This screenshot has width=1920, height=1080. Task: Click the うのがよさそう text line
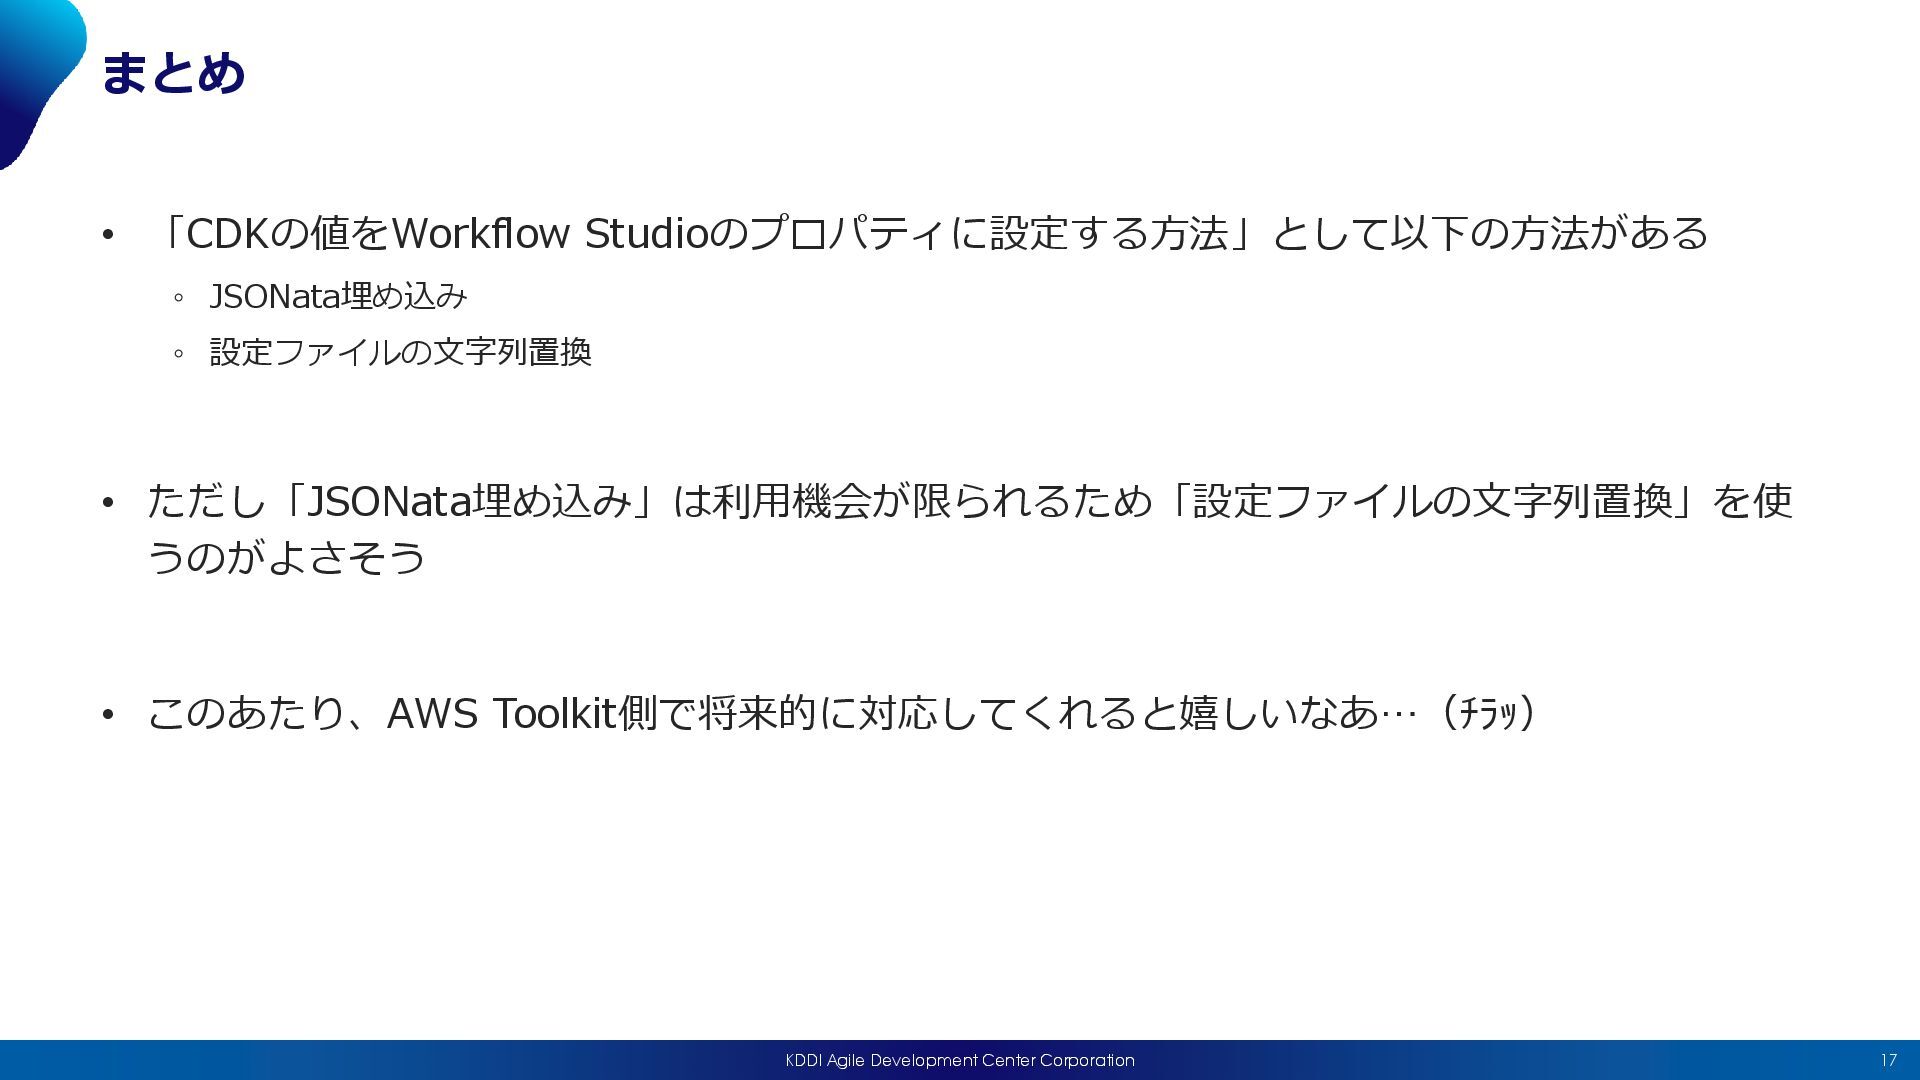pos(287,557)
